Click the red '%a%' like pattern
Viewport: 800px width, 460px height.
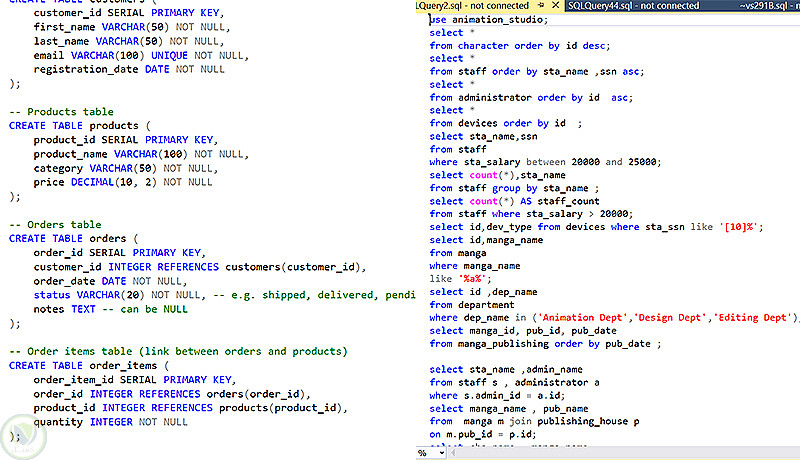[473, 278]
